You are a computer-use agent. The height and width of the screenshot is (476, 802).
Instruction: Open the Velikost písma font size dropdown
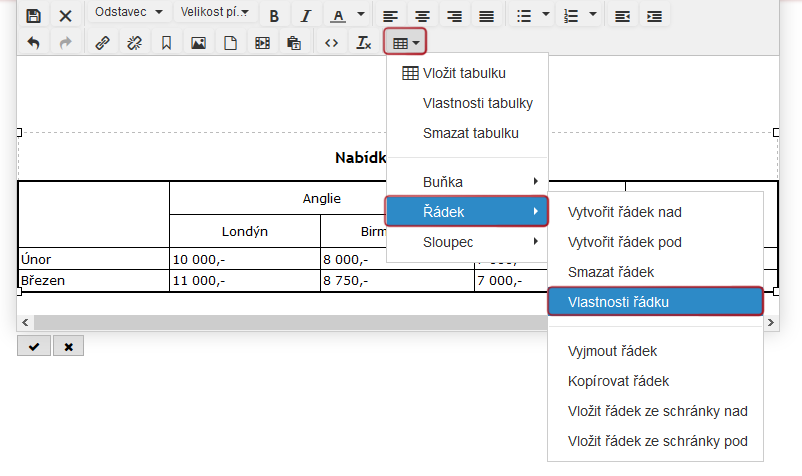(x=215, y=12)
